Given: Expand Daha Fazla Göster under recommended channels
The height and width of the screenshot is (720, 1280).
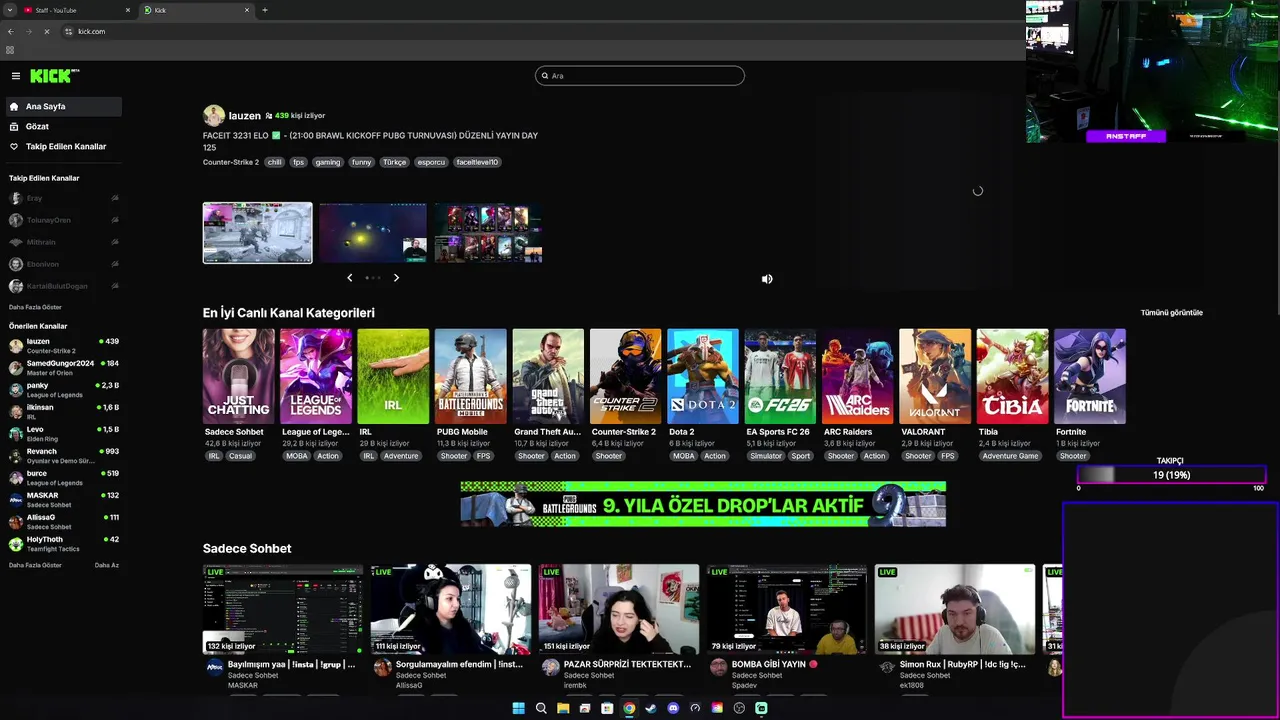Looking at the screenshot, I should (x=35, y=565).
